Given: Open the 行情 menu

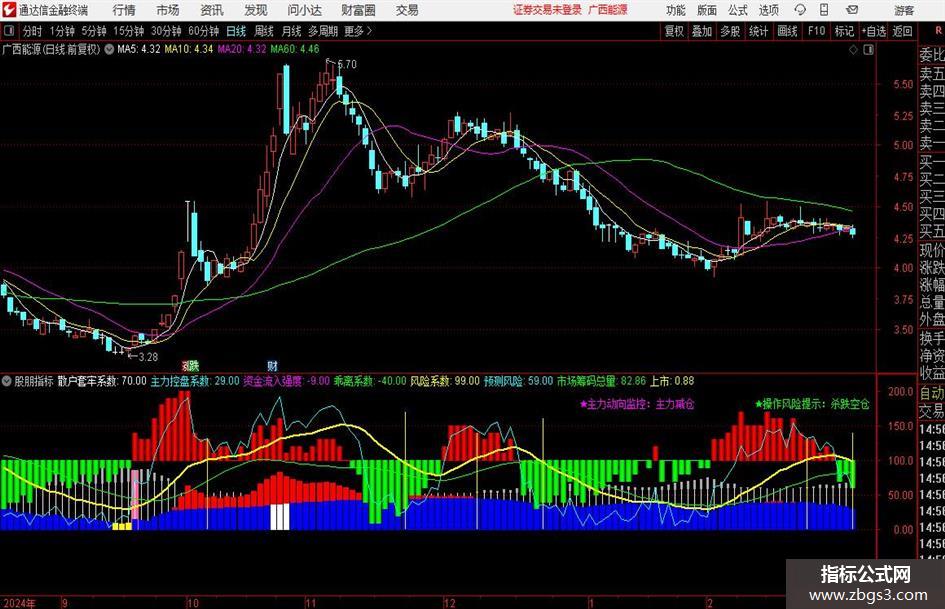Looking at the screenshot, I should point(124,10).
